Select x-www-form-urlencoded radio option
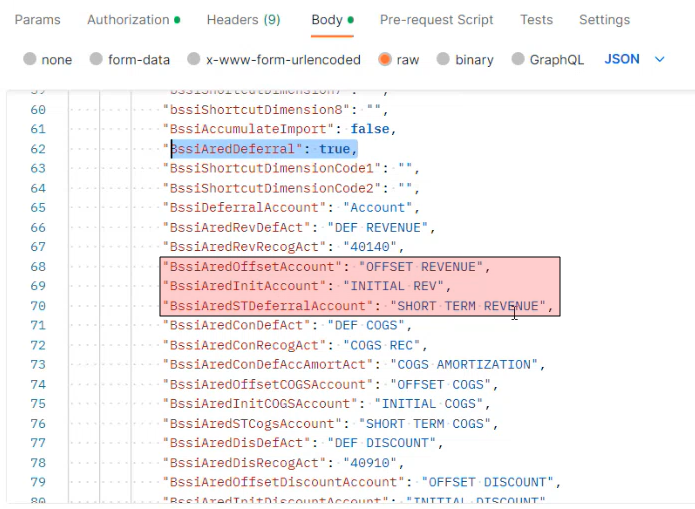695x509 pixels. [194, 59]
